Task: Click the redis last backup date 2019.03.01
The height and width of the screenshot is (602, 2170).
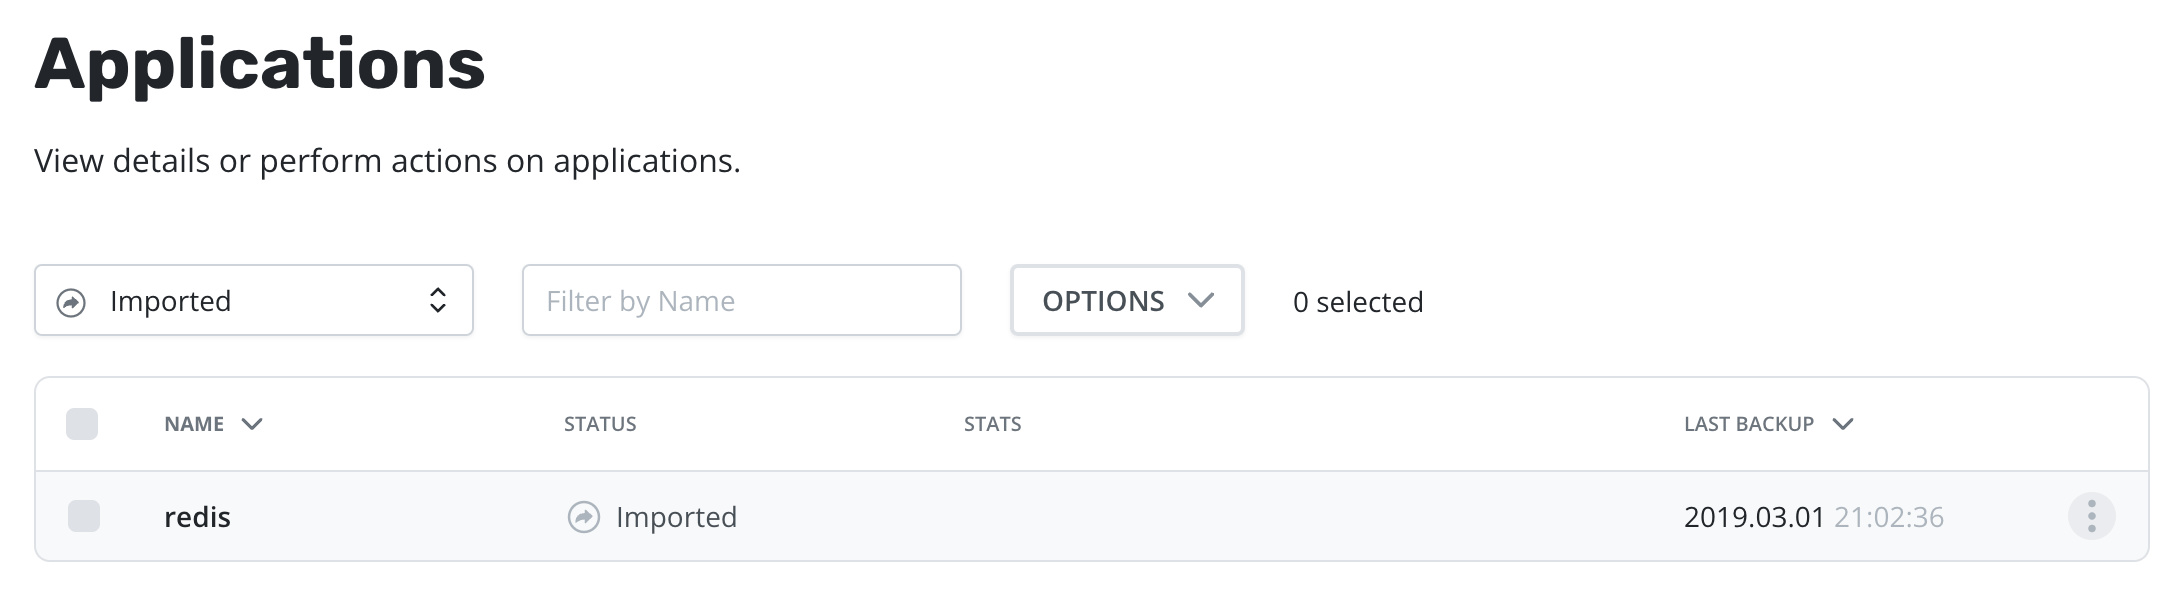Action: [1754, 517]
